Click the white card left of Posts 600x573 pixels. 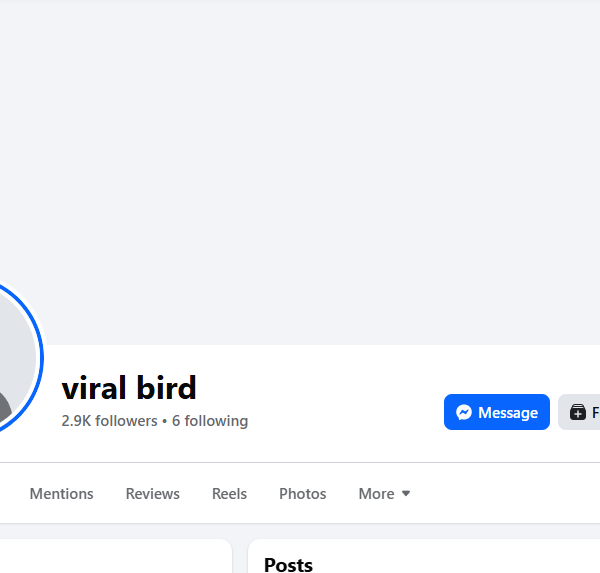tap(116, 556)
